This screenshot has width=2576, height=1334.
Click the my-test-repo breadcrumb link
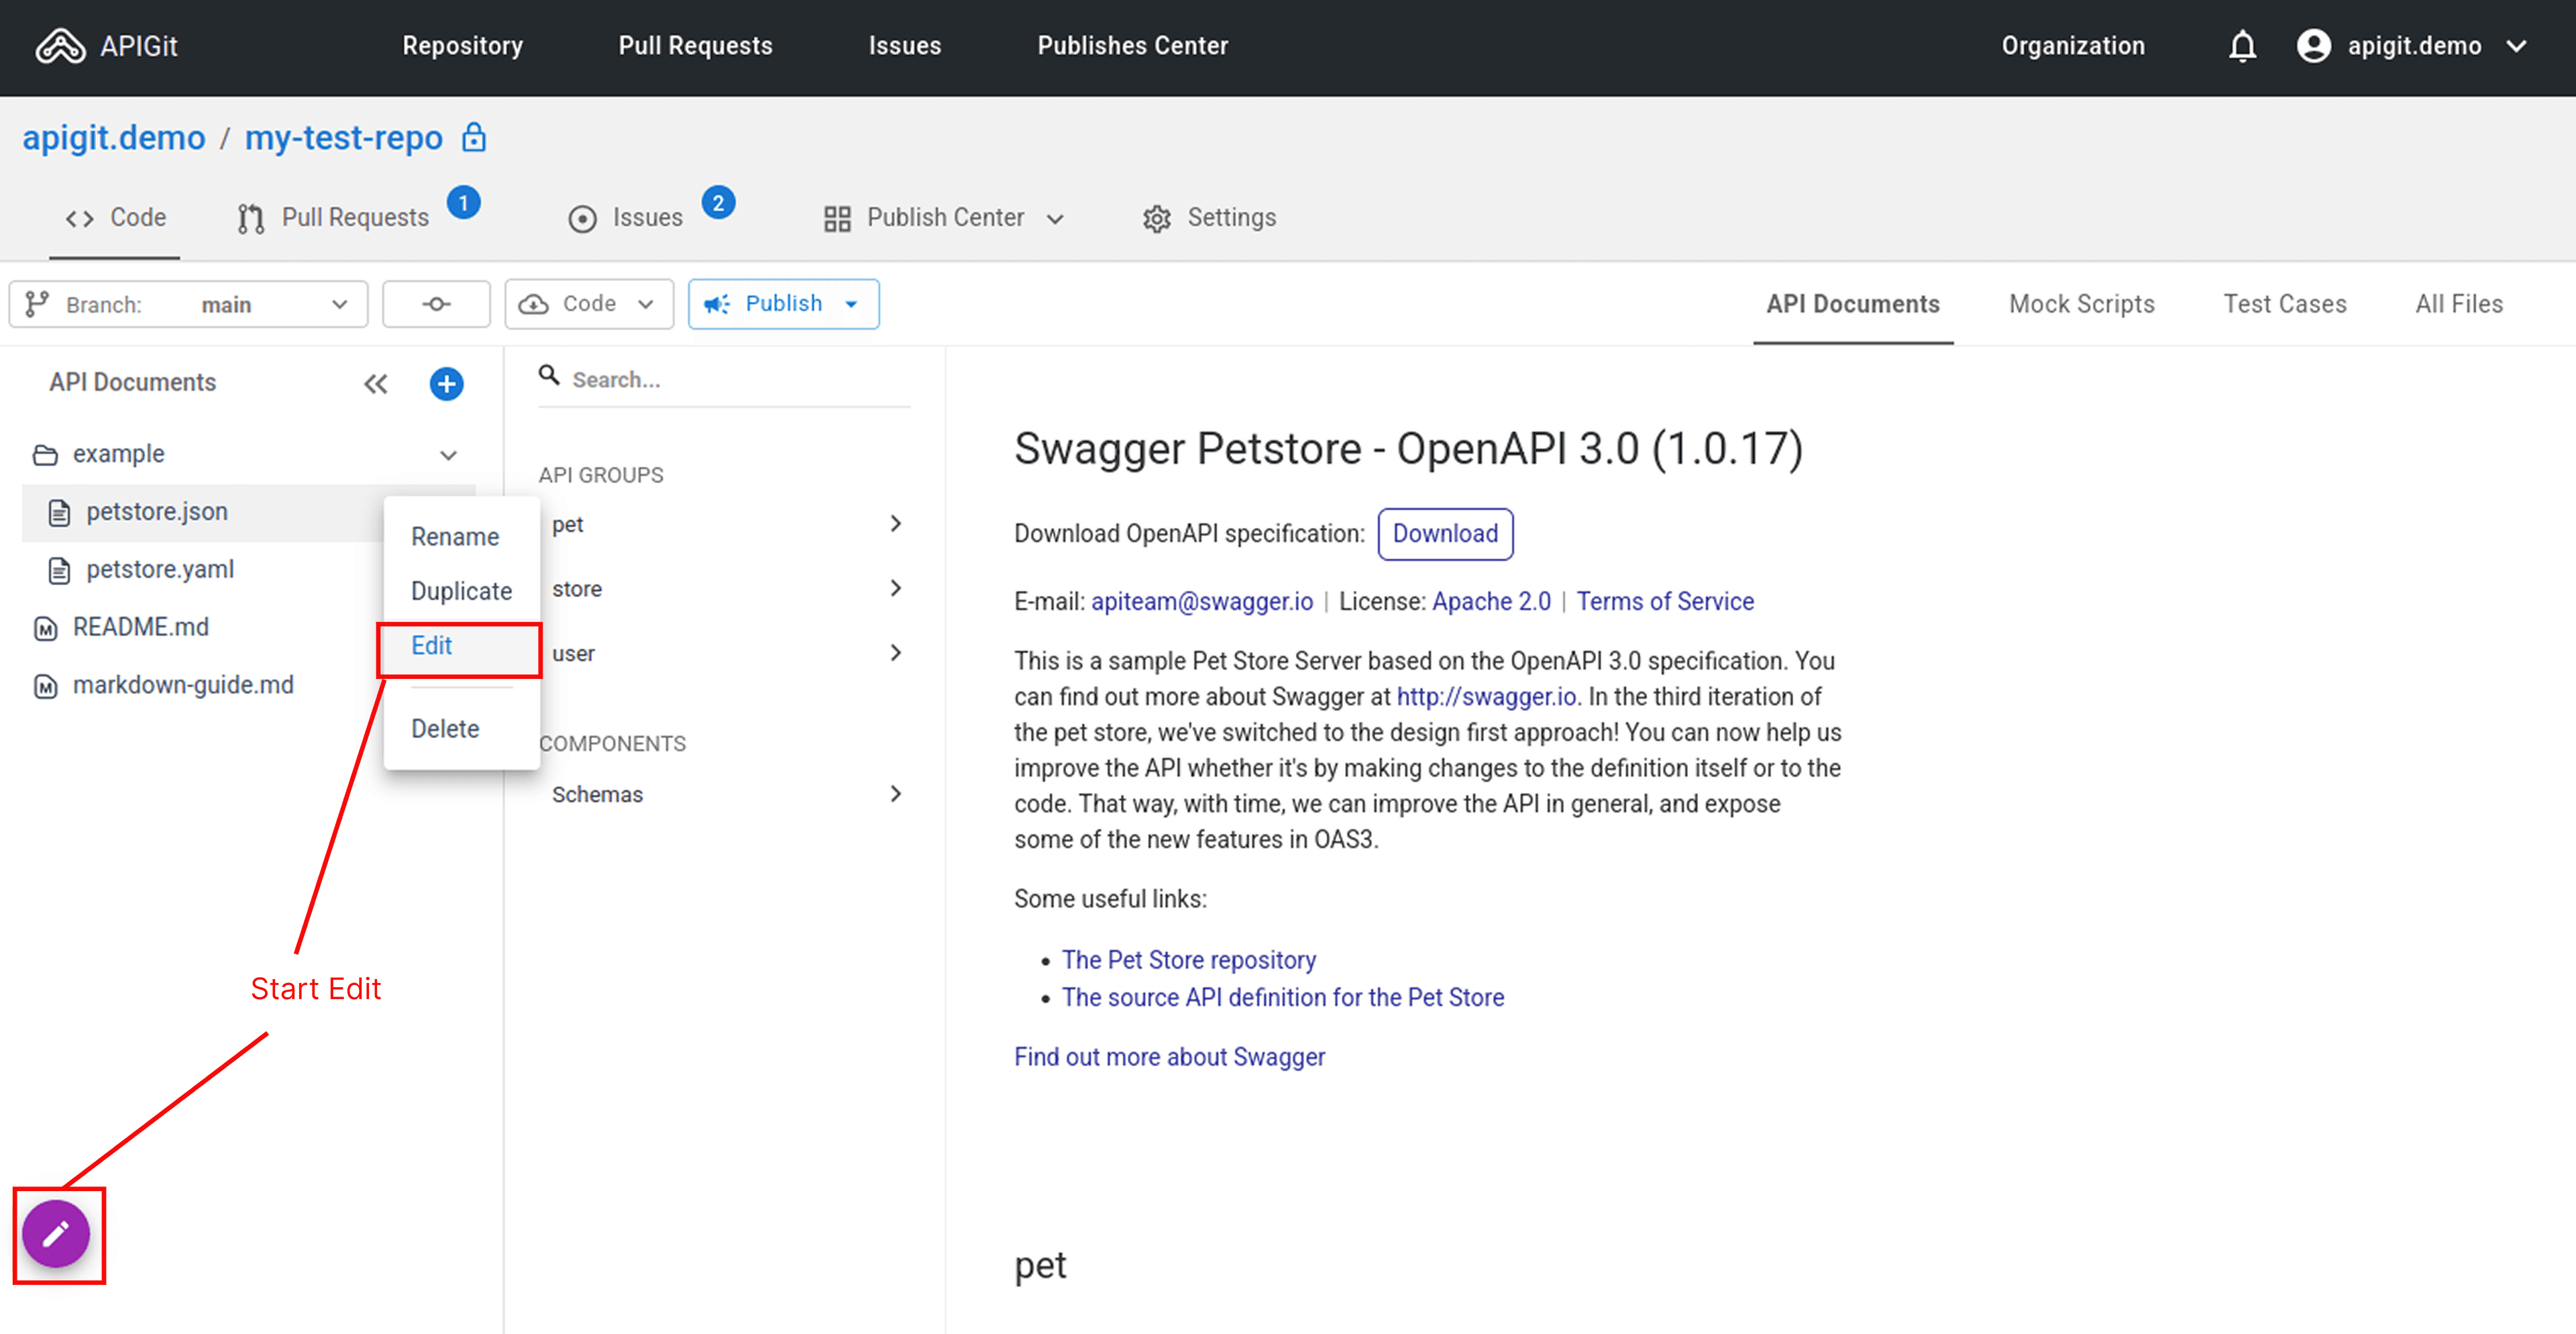pyautogui.click(x=344, y=137)
